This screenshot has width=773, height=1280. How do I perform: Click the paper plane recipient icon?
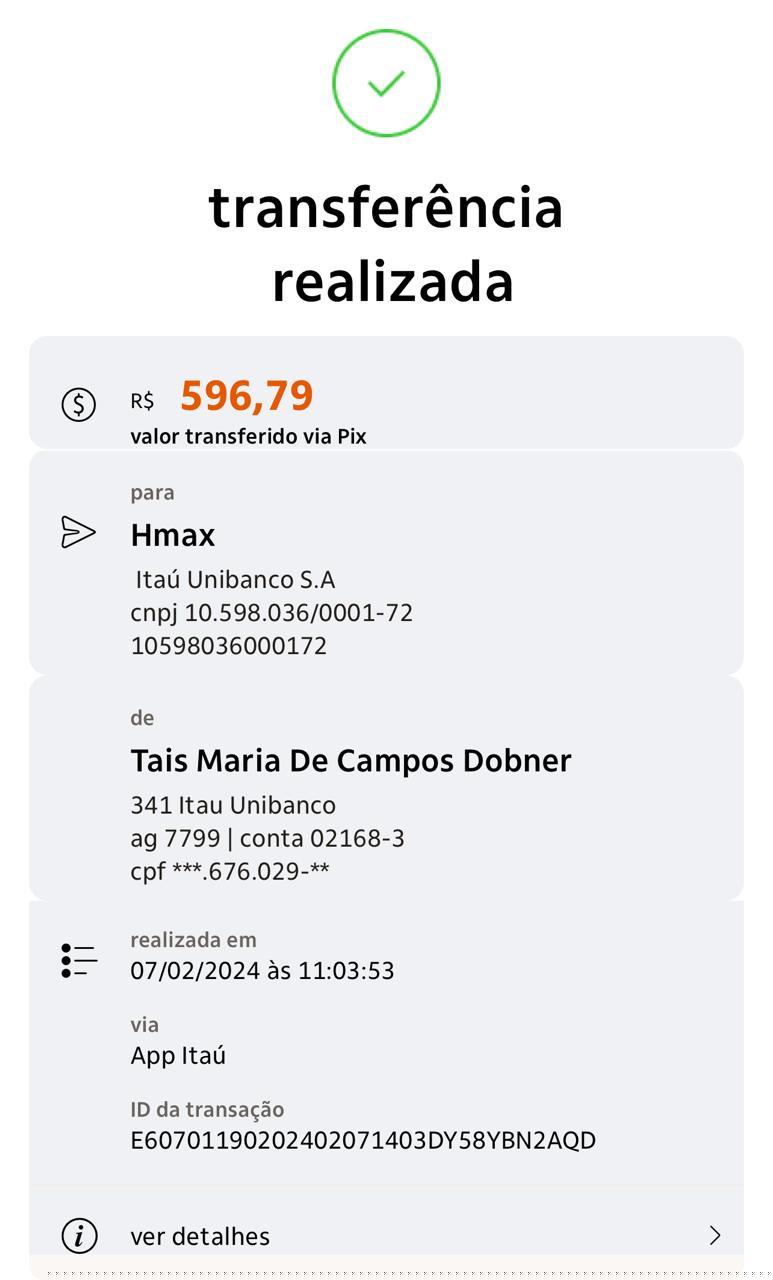point(79,532)
